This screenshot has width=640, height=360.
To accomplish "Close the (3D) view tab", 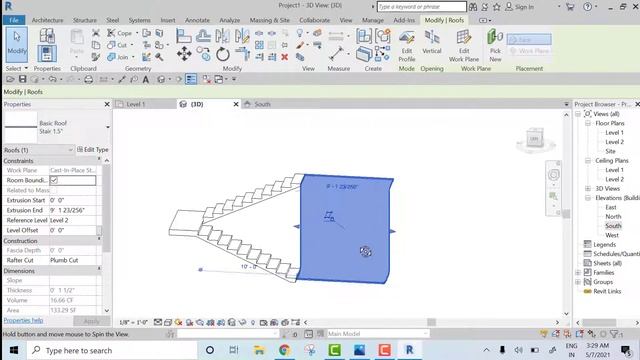I will 236,104.
